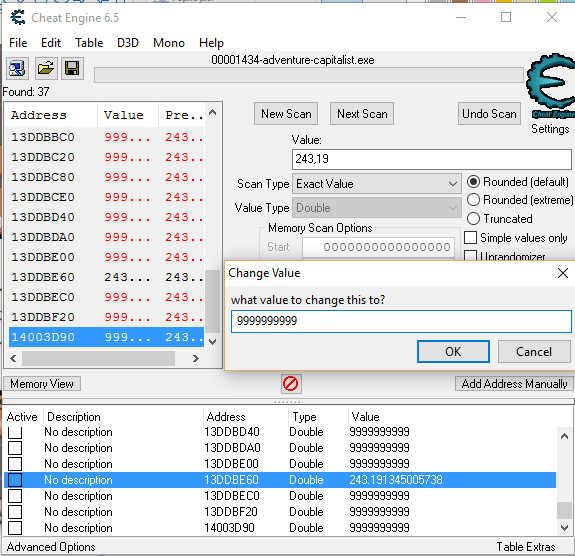This screenshot has height=556, width=575.
Task: Open the Scan Type dropdown
Action: coord(377,184)
